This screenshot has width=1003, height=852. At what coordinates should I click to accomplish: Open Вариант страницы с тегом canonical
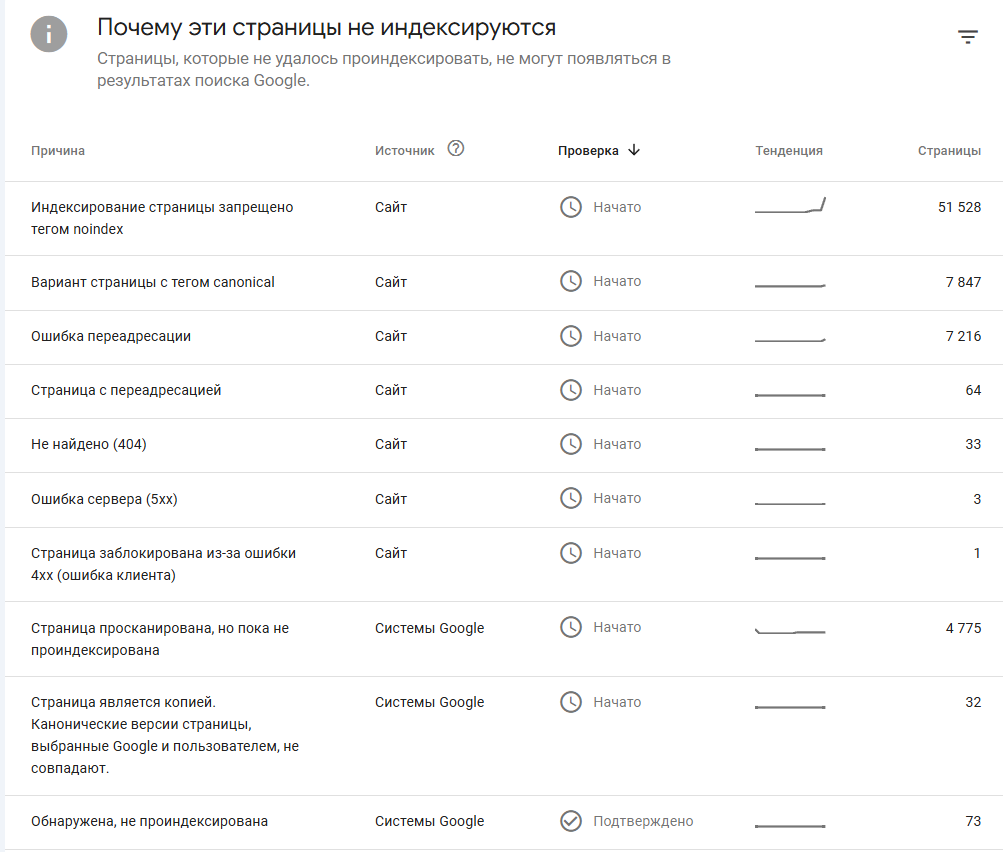504,283
